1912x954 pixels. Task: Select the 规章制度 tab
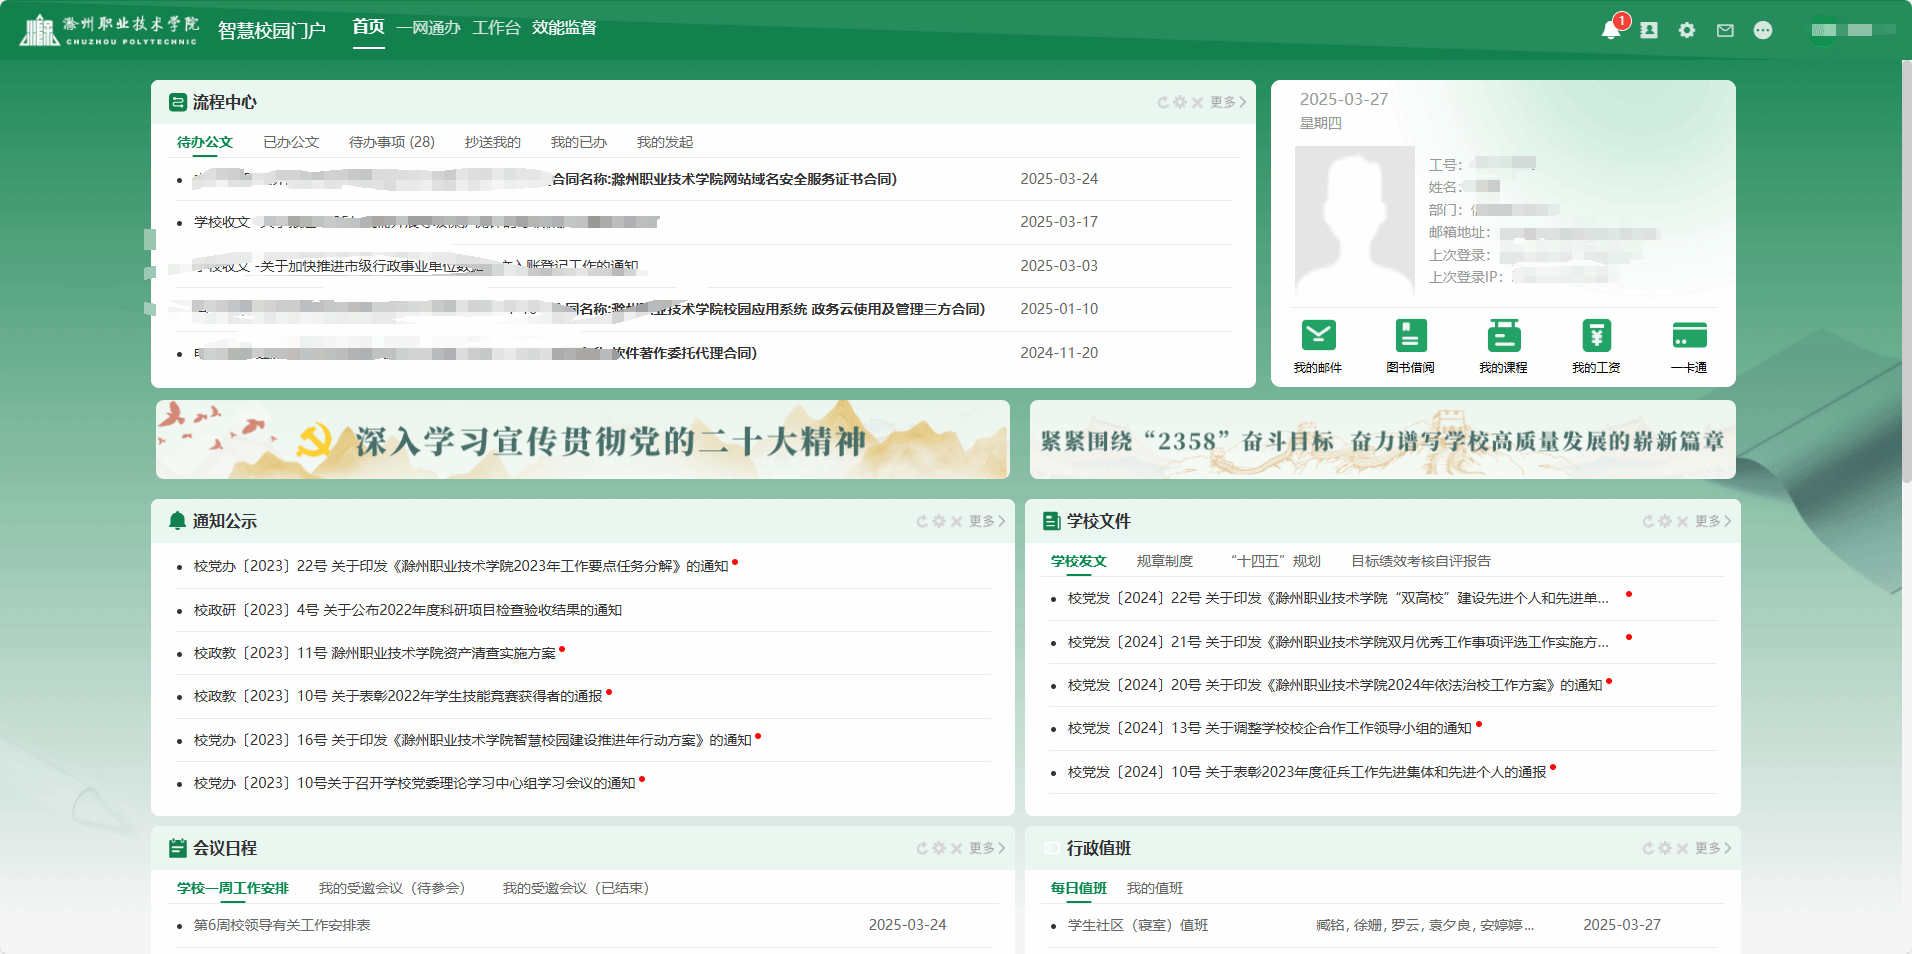click(x=1164, y=561)
